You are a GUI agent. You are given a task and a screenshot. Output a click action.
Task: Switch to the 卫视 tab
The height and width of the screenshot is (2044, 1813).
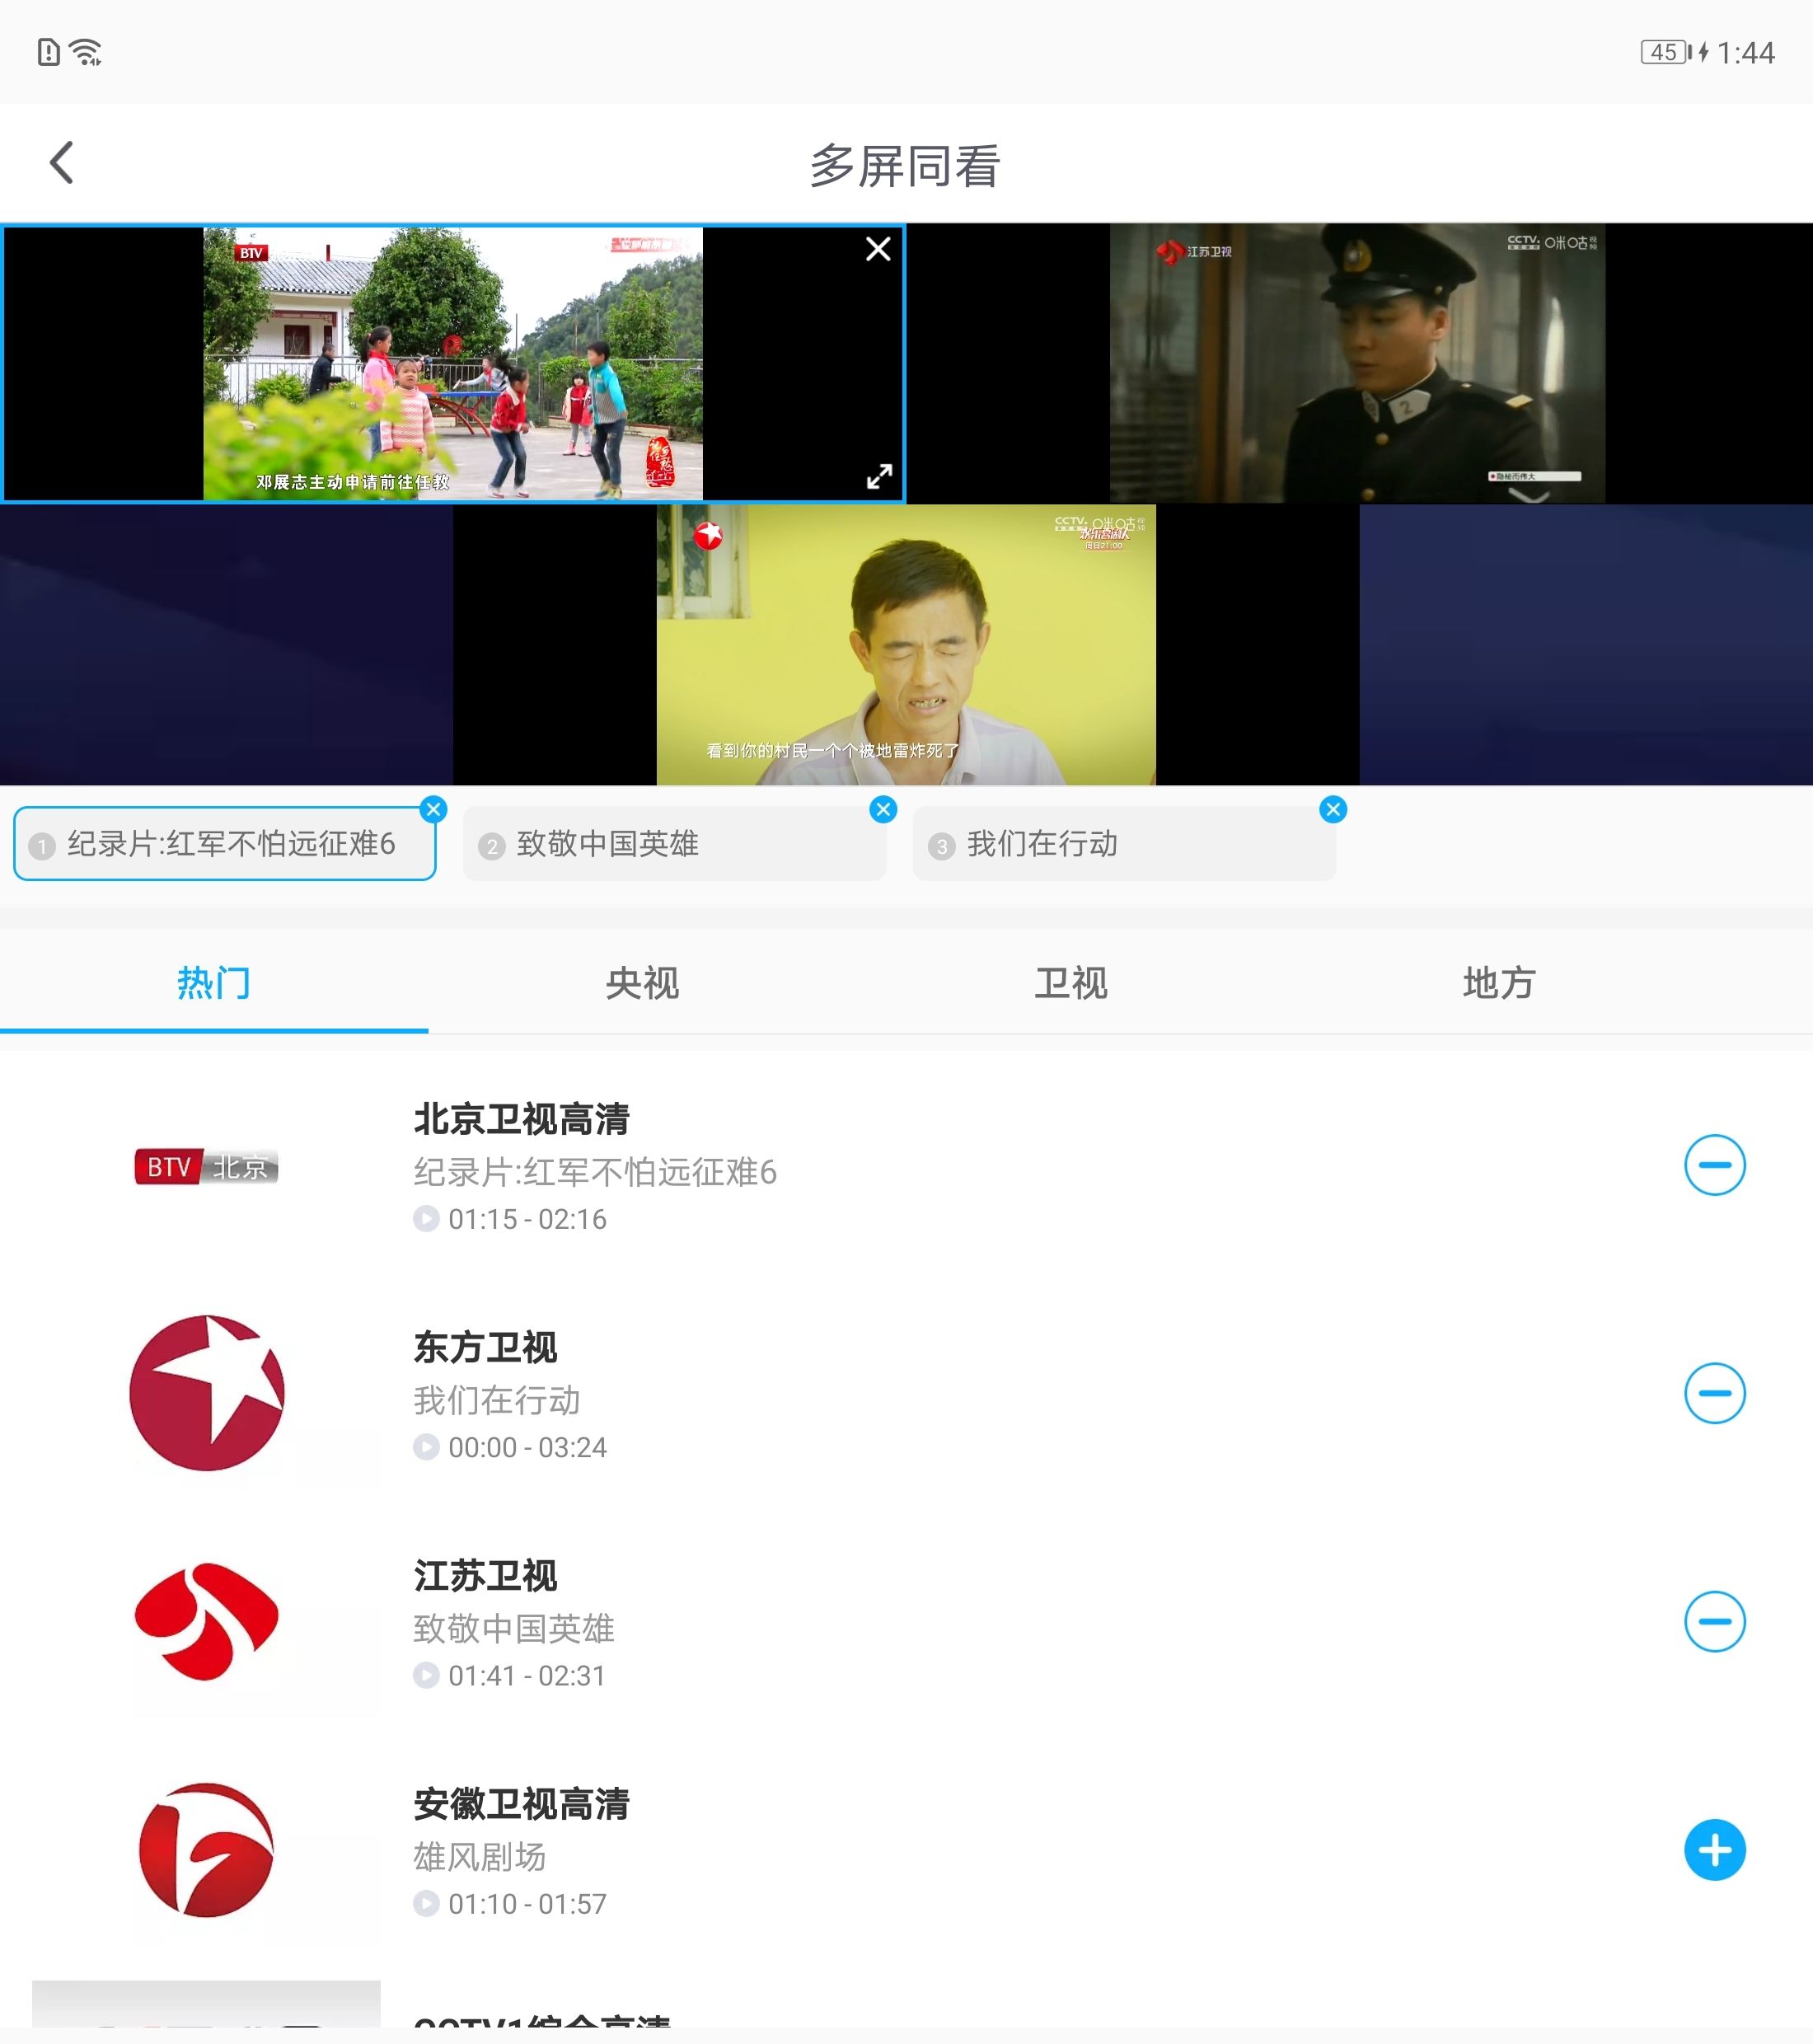[1070, 983]
